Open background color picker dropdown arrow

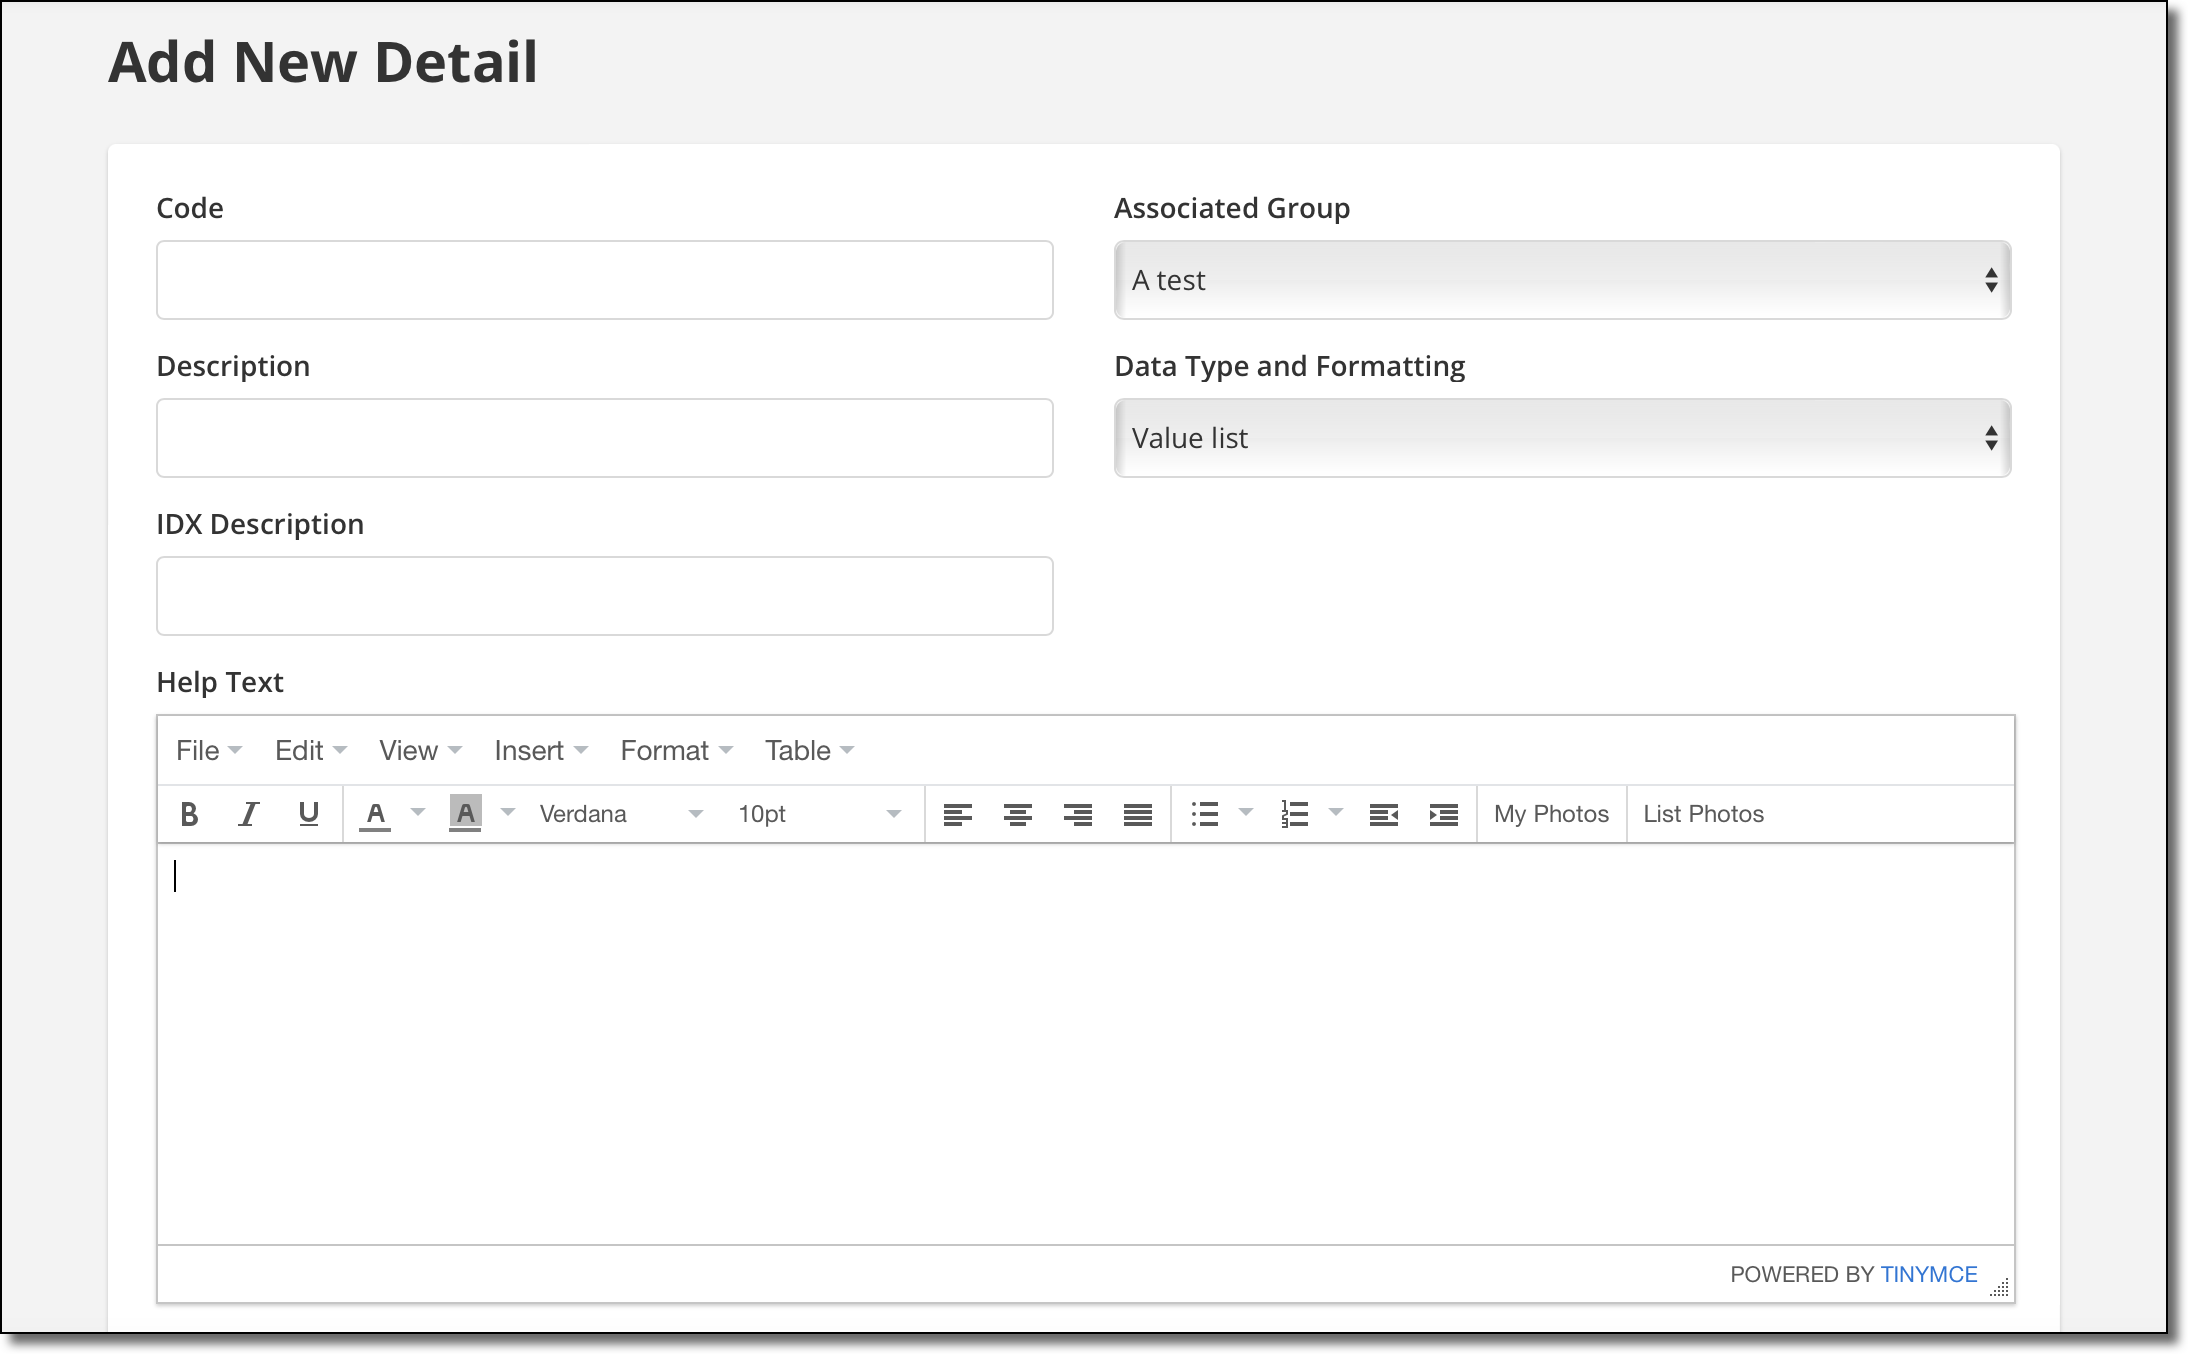[508, 813]
